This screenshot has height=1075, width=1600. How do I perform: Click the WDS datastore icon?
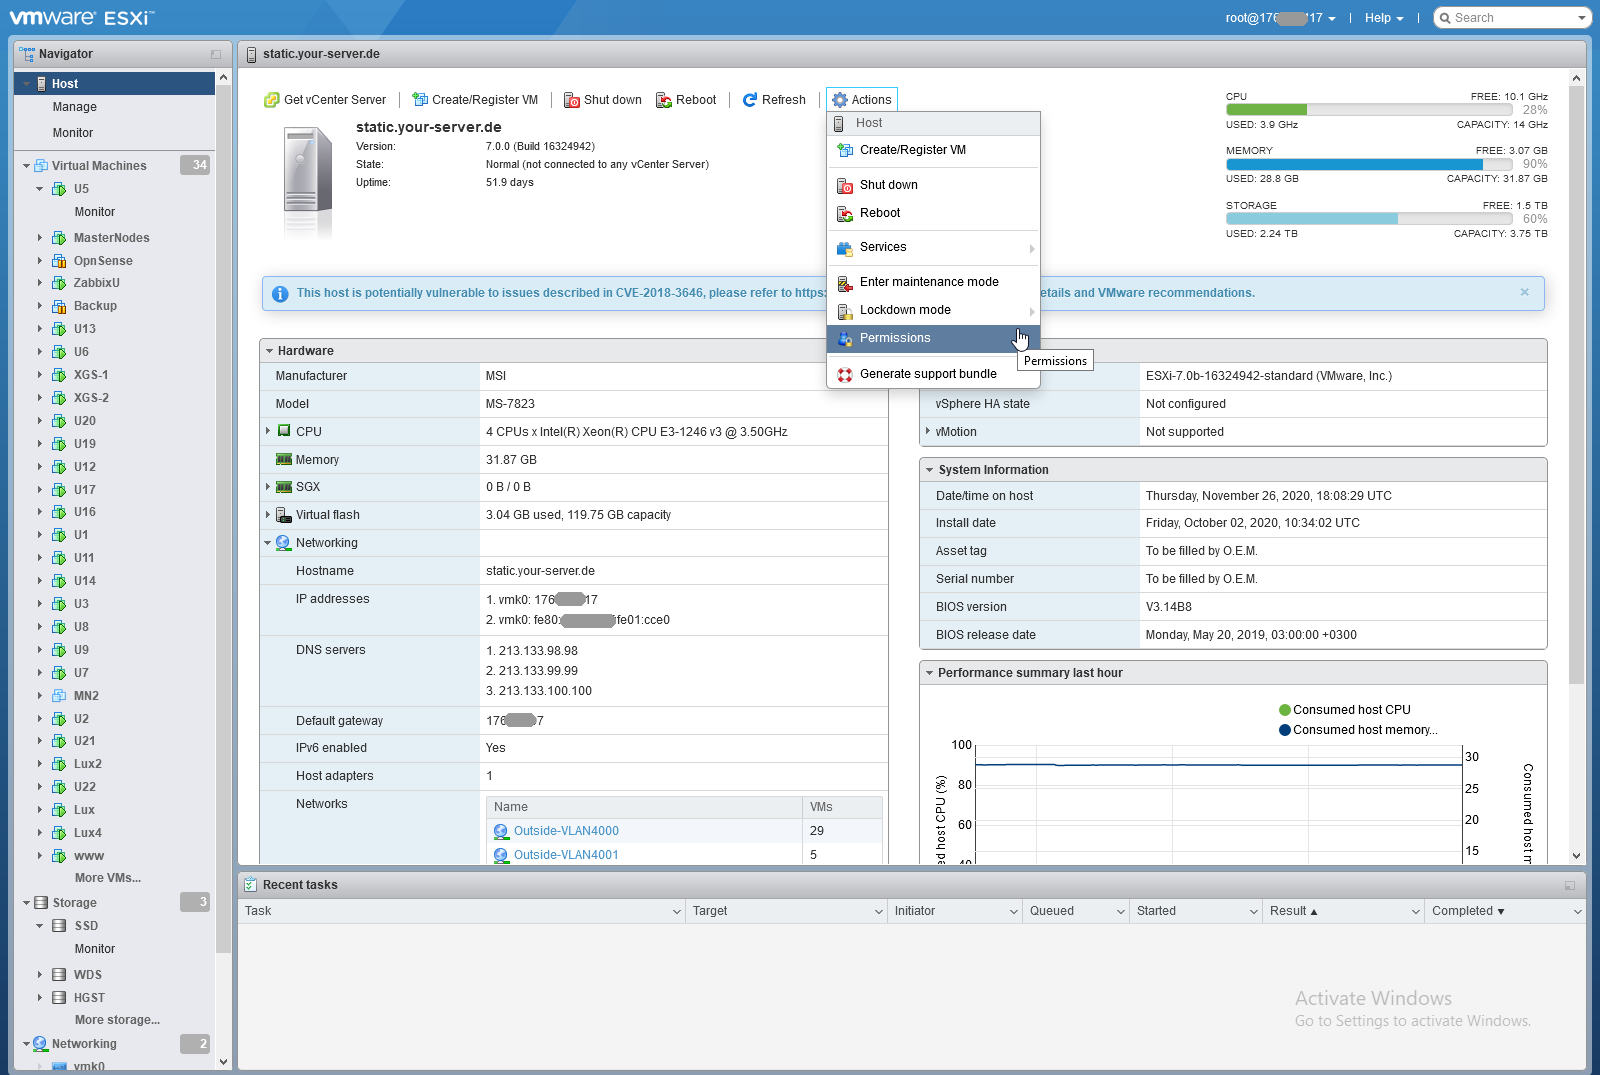(x=59, y=975)
